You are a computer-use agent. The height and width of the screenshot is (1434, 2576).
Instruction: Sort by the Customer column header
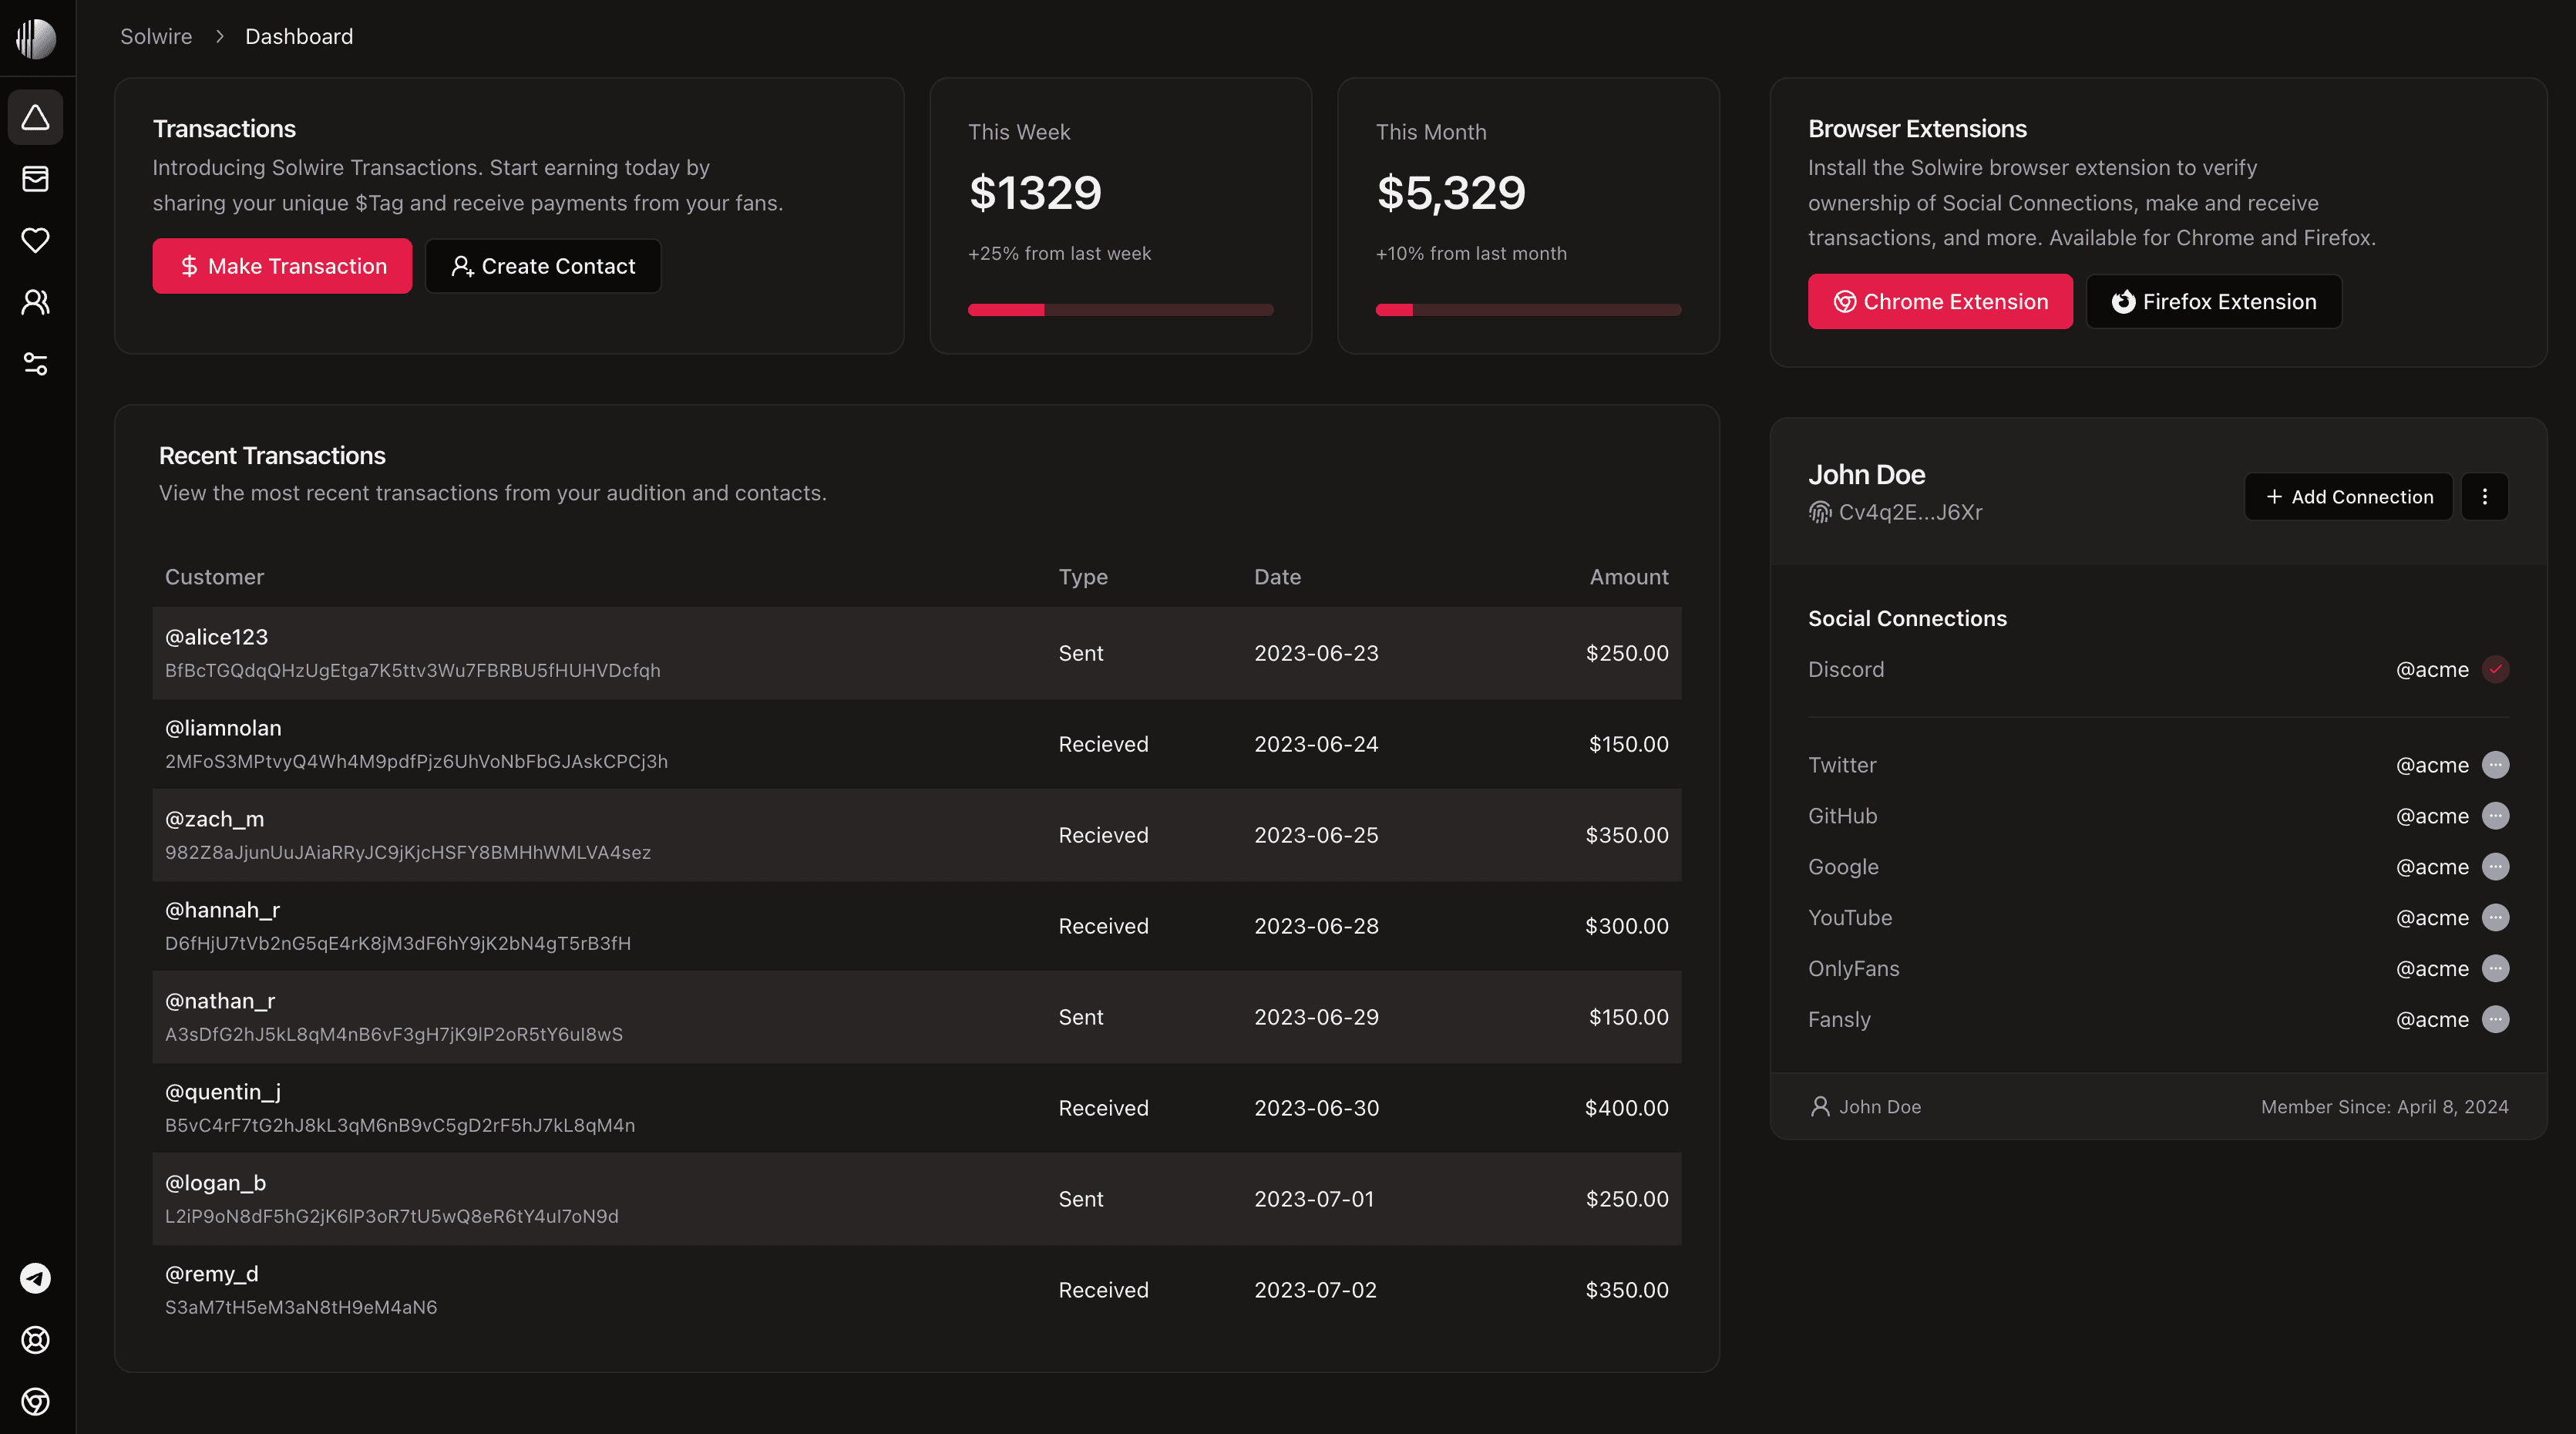tap(214, 577)
